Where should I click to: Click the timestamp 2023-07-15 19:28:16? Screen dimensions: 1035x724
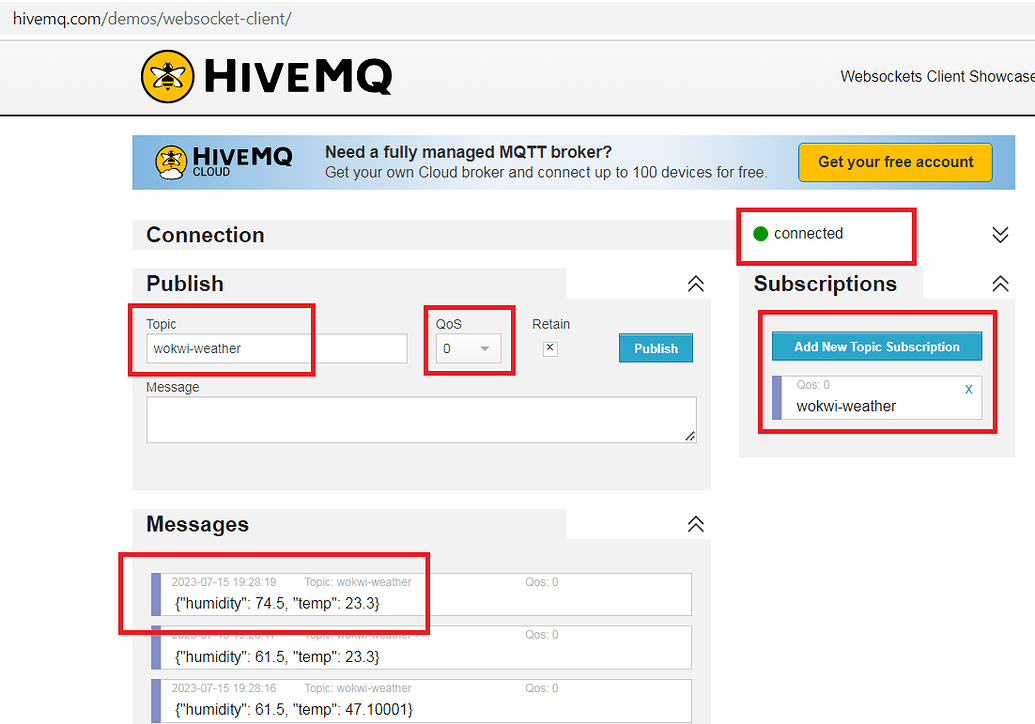224,688
